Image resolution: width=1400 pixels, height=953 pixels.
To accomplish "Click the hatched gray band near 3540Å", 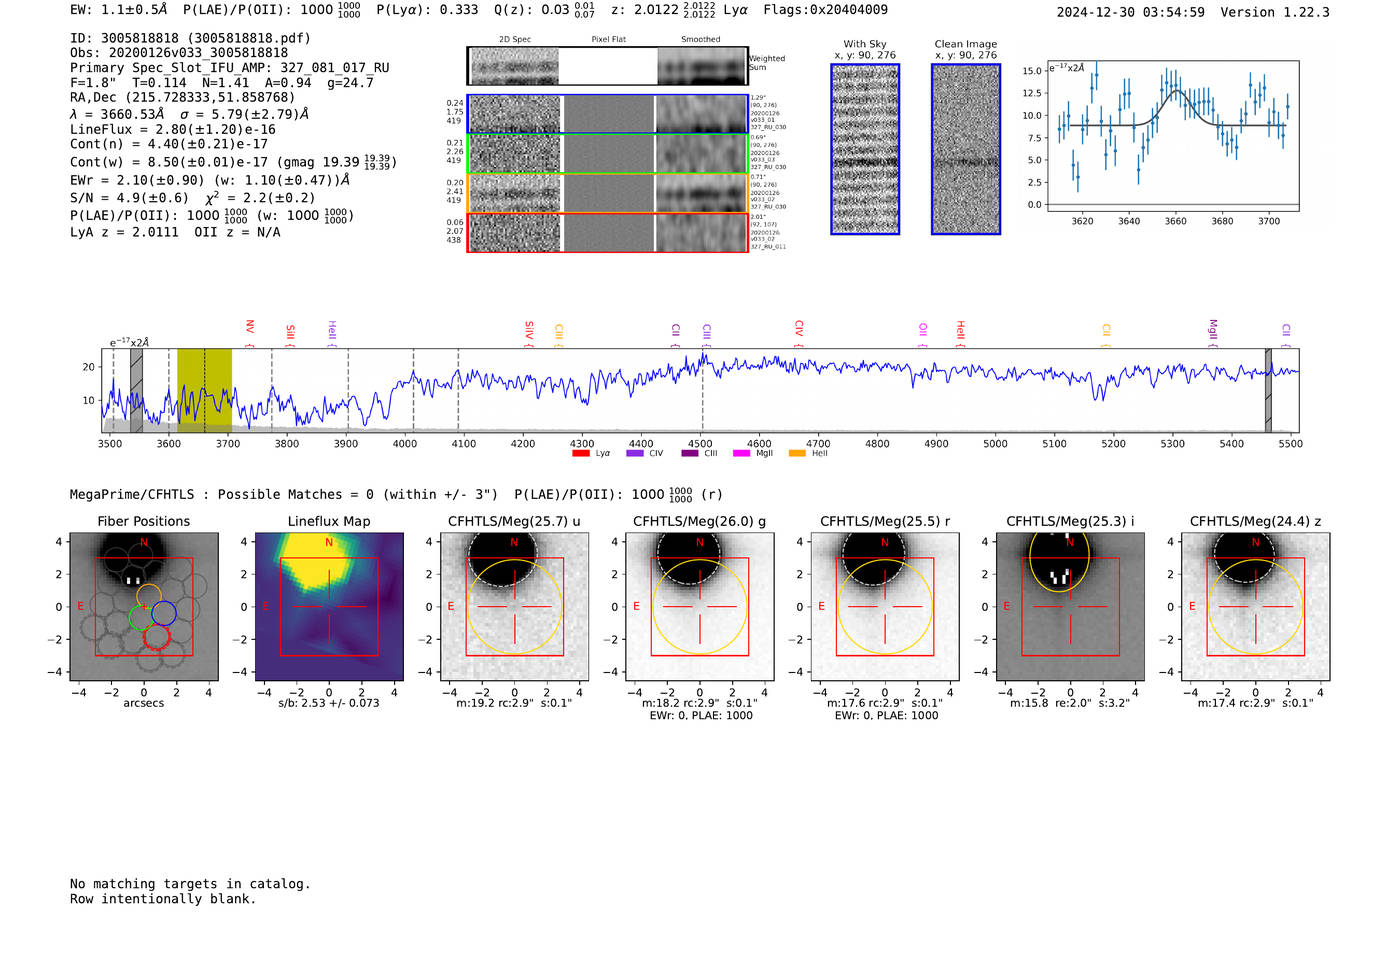I will coord(136,390).
